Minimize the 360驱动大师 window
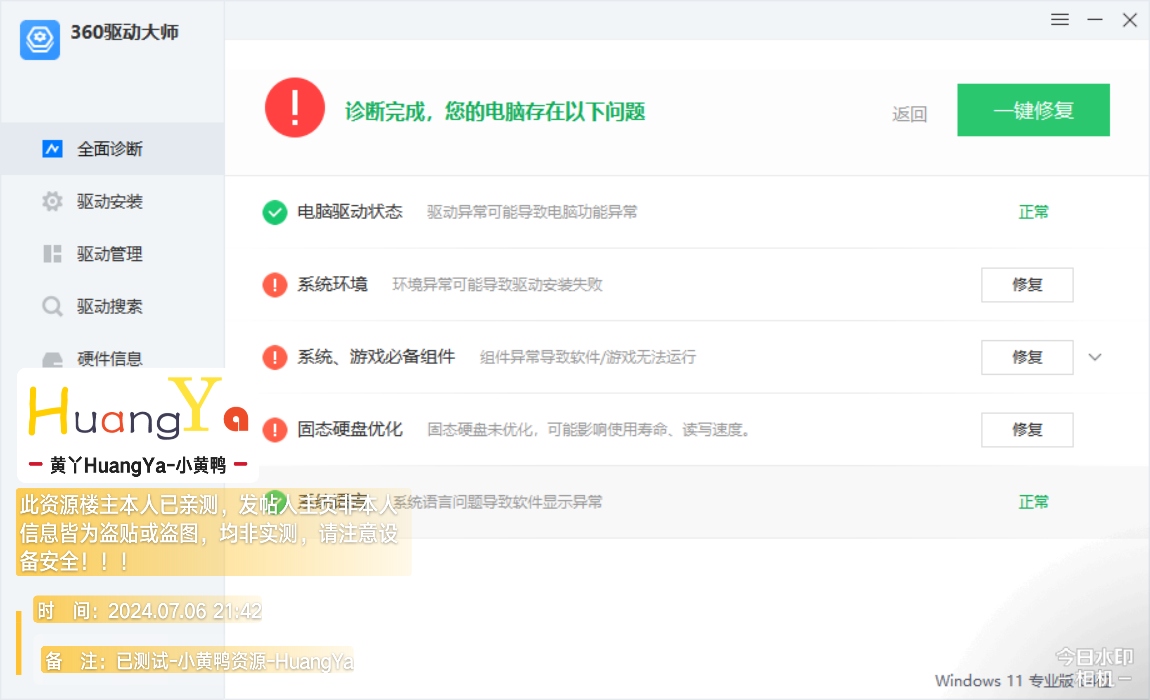The image size is (1150, 700). [1094, 20]
